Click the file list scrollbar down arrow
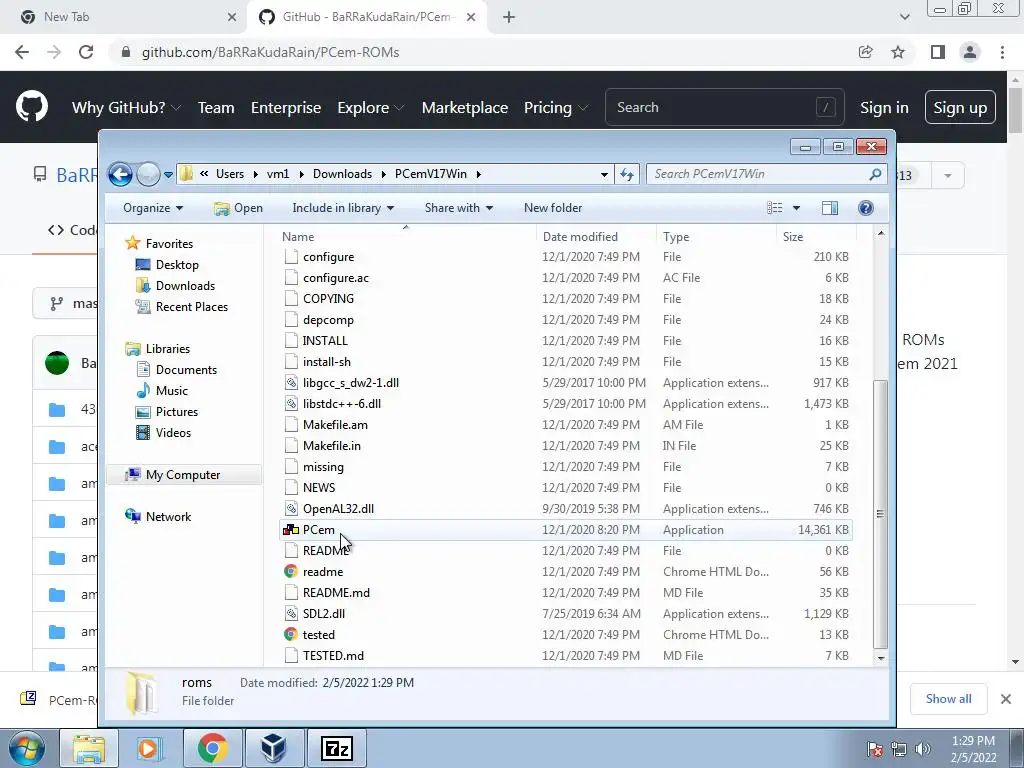 [x=881, y=658]
